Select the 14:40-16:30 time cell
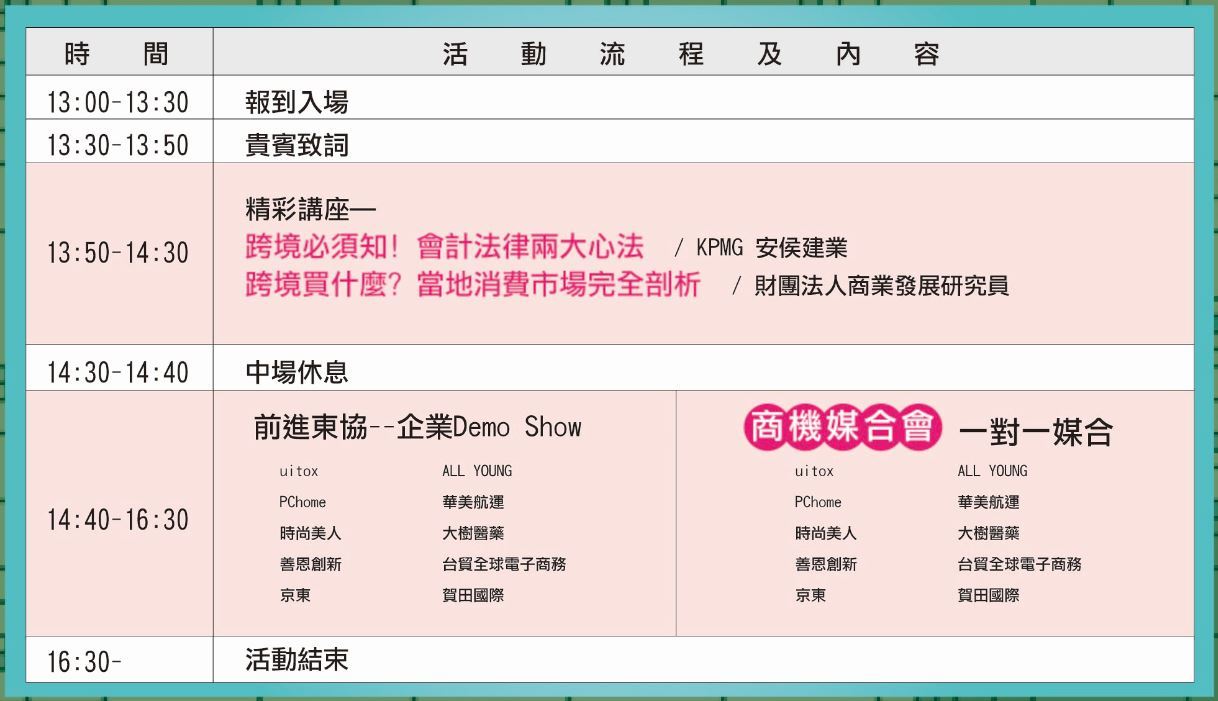The width and height of the screenshot is (1218, 701). [118, 520]
